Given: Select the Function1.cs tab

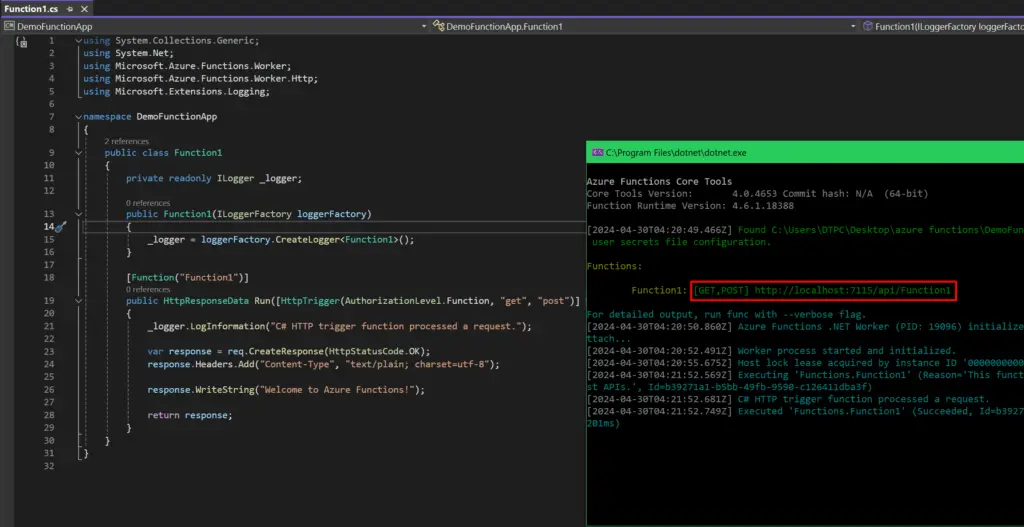Looking at the screenshot, I should [x=30, y=9].
